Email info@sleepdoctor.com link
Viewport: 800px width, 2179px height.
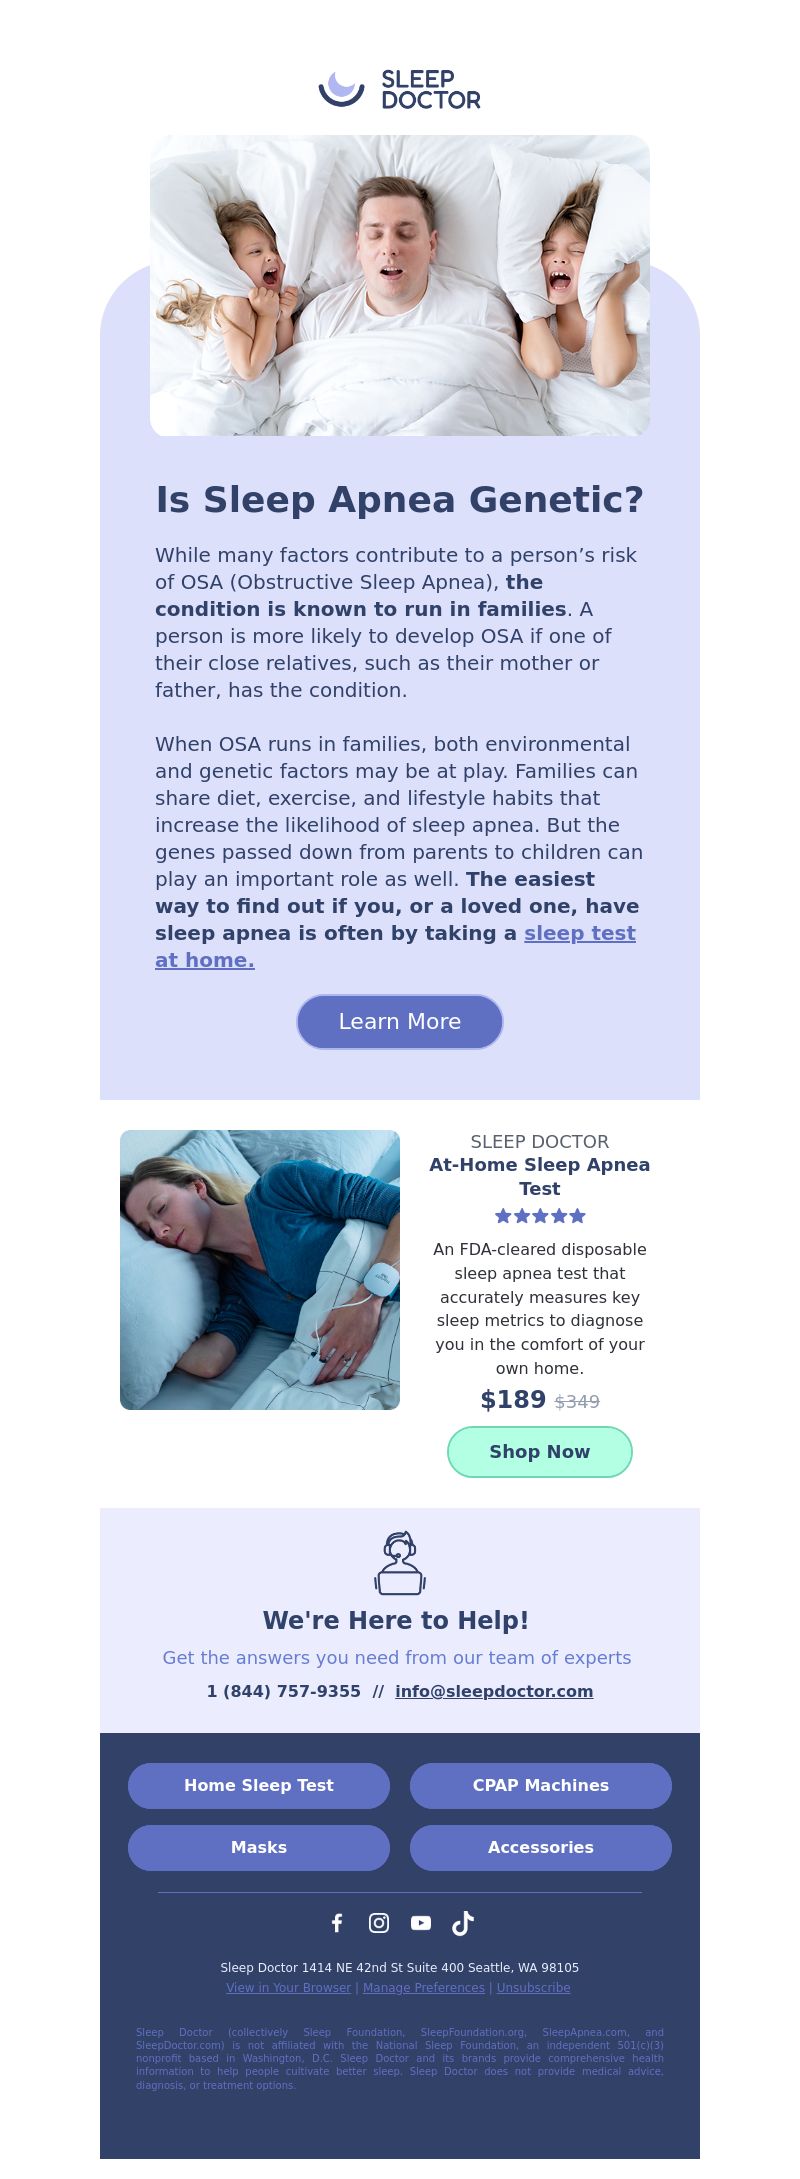coord(494,1691)
